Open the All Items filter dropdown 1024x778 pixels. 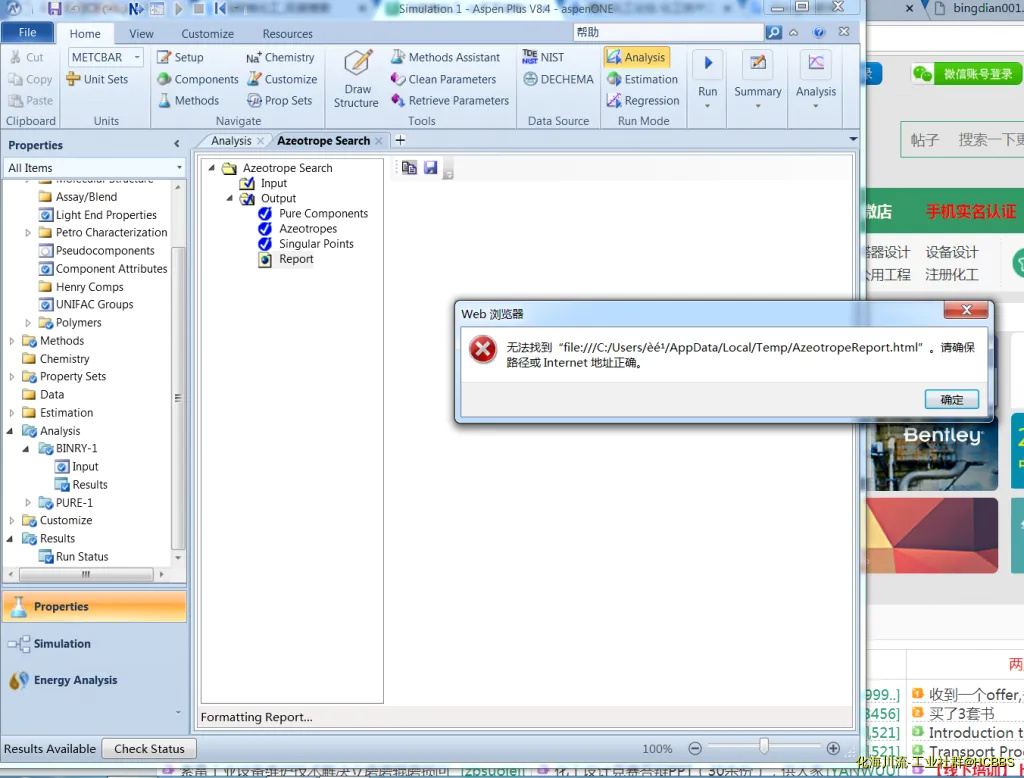179,168
